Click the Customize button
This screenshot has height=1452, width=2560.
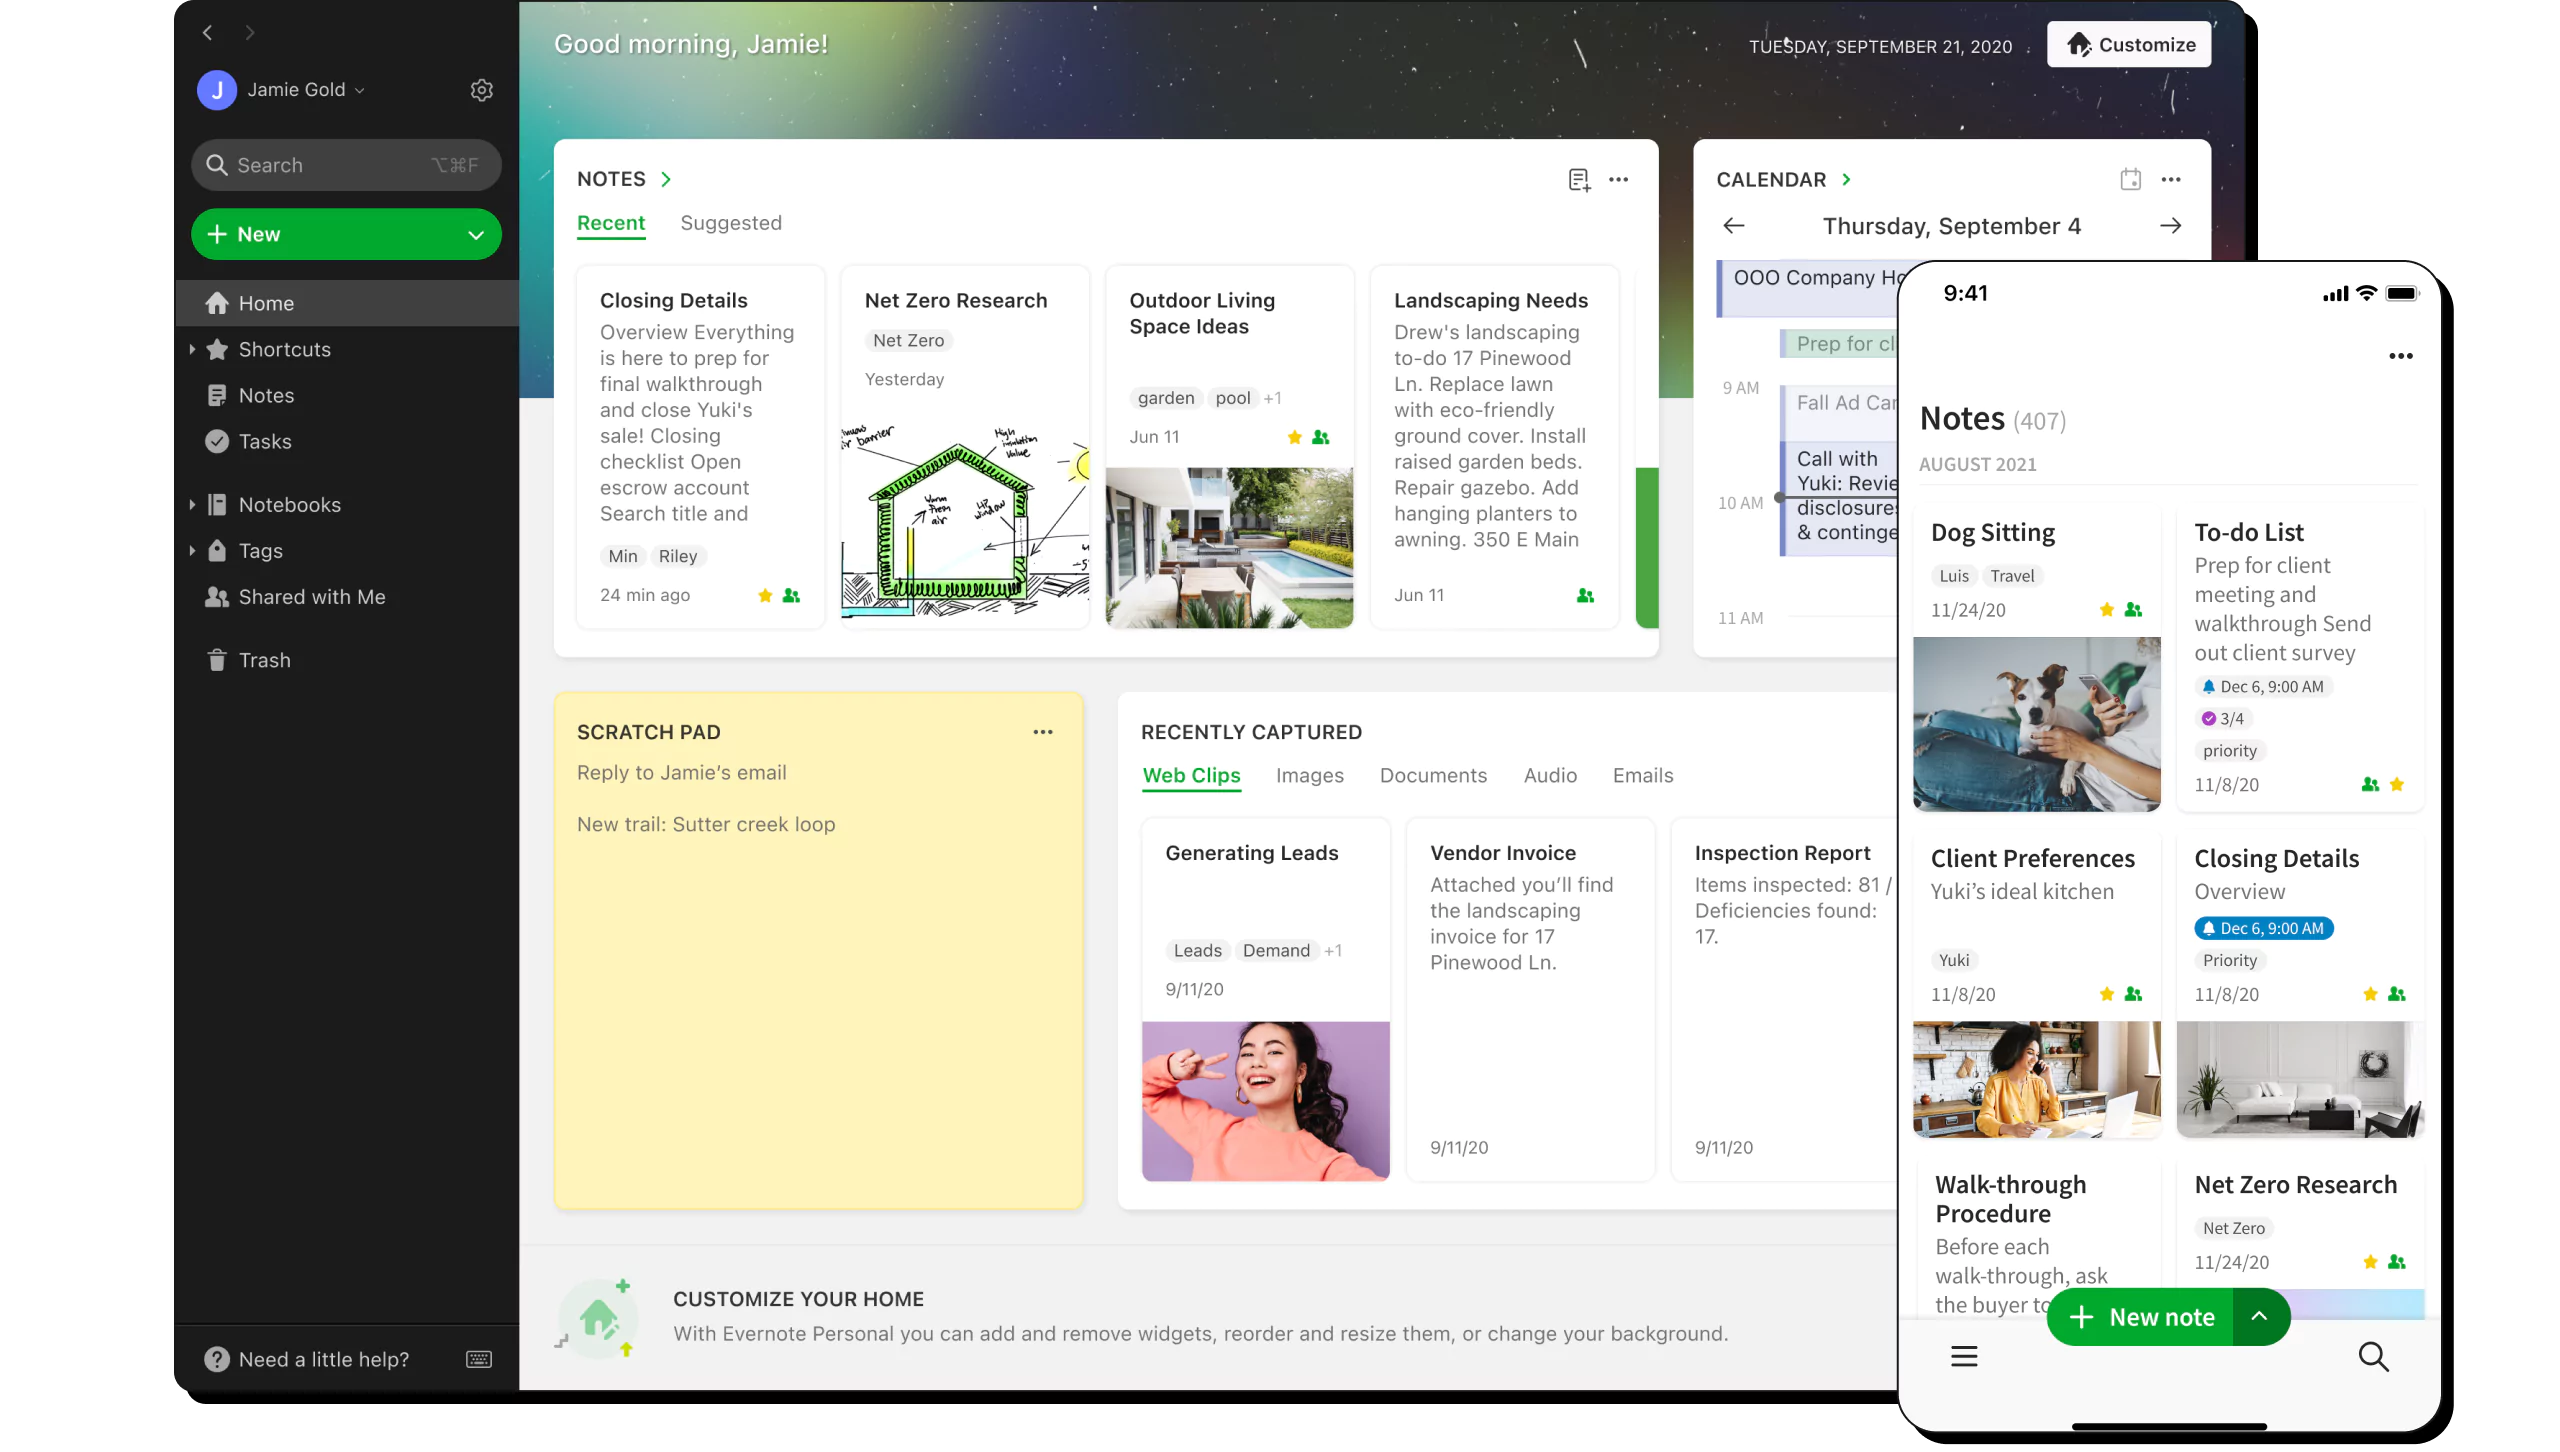tap(2129, 45)
